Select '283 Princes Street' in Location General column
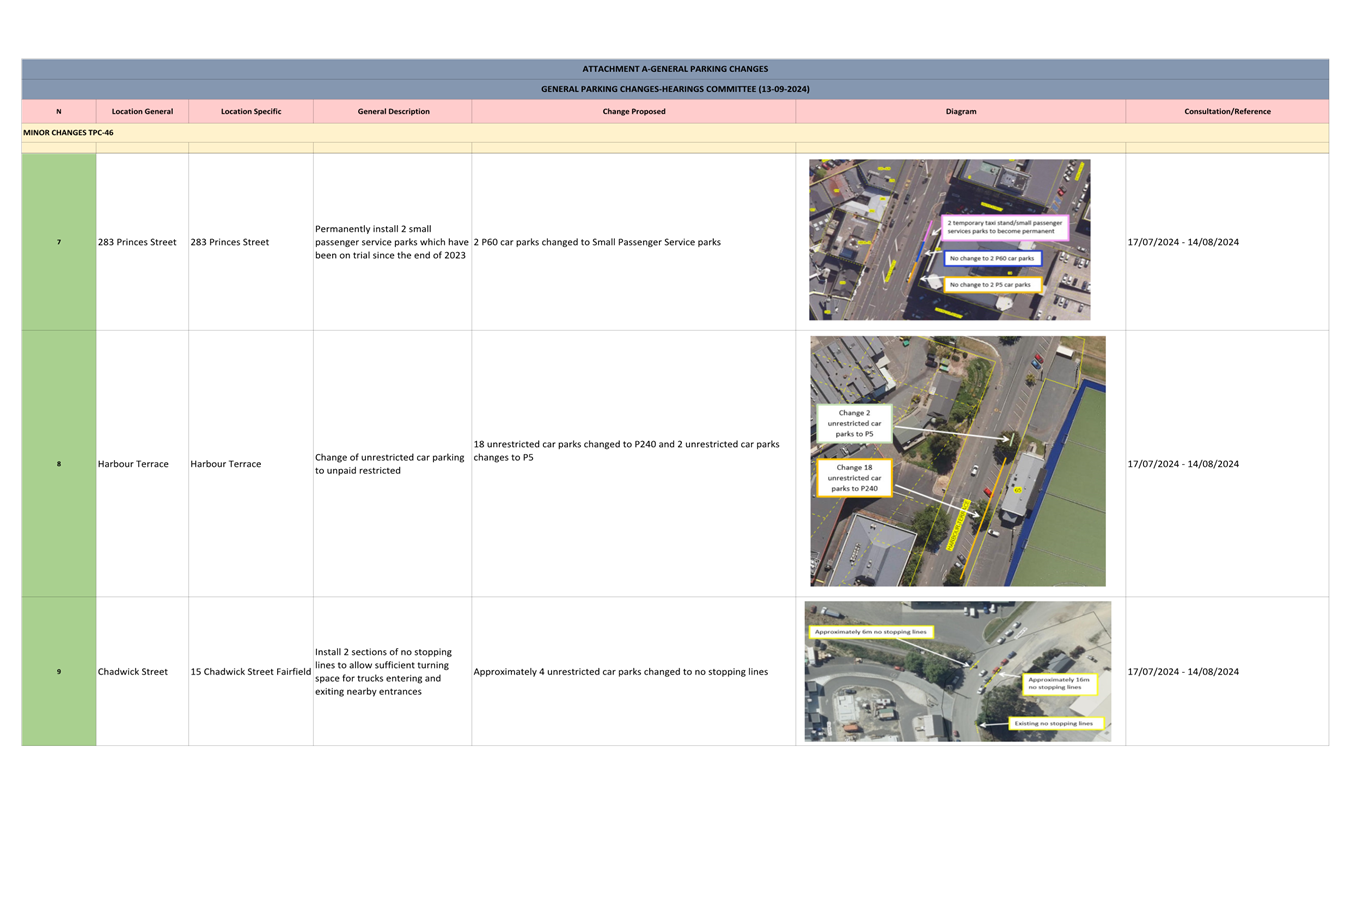The width and height of the screenshot is (1351, 906). pyautogui.click(x=137, y=242)
